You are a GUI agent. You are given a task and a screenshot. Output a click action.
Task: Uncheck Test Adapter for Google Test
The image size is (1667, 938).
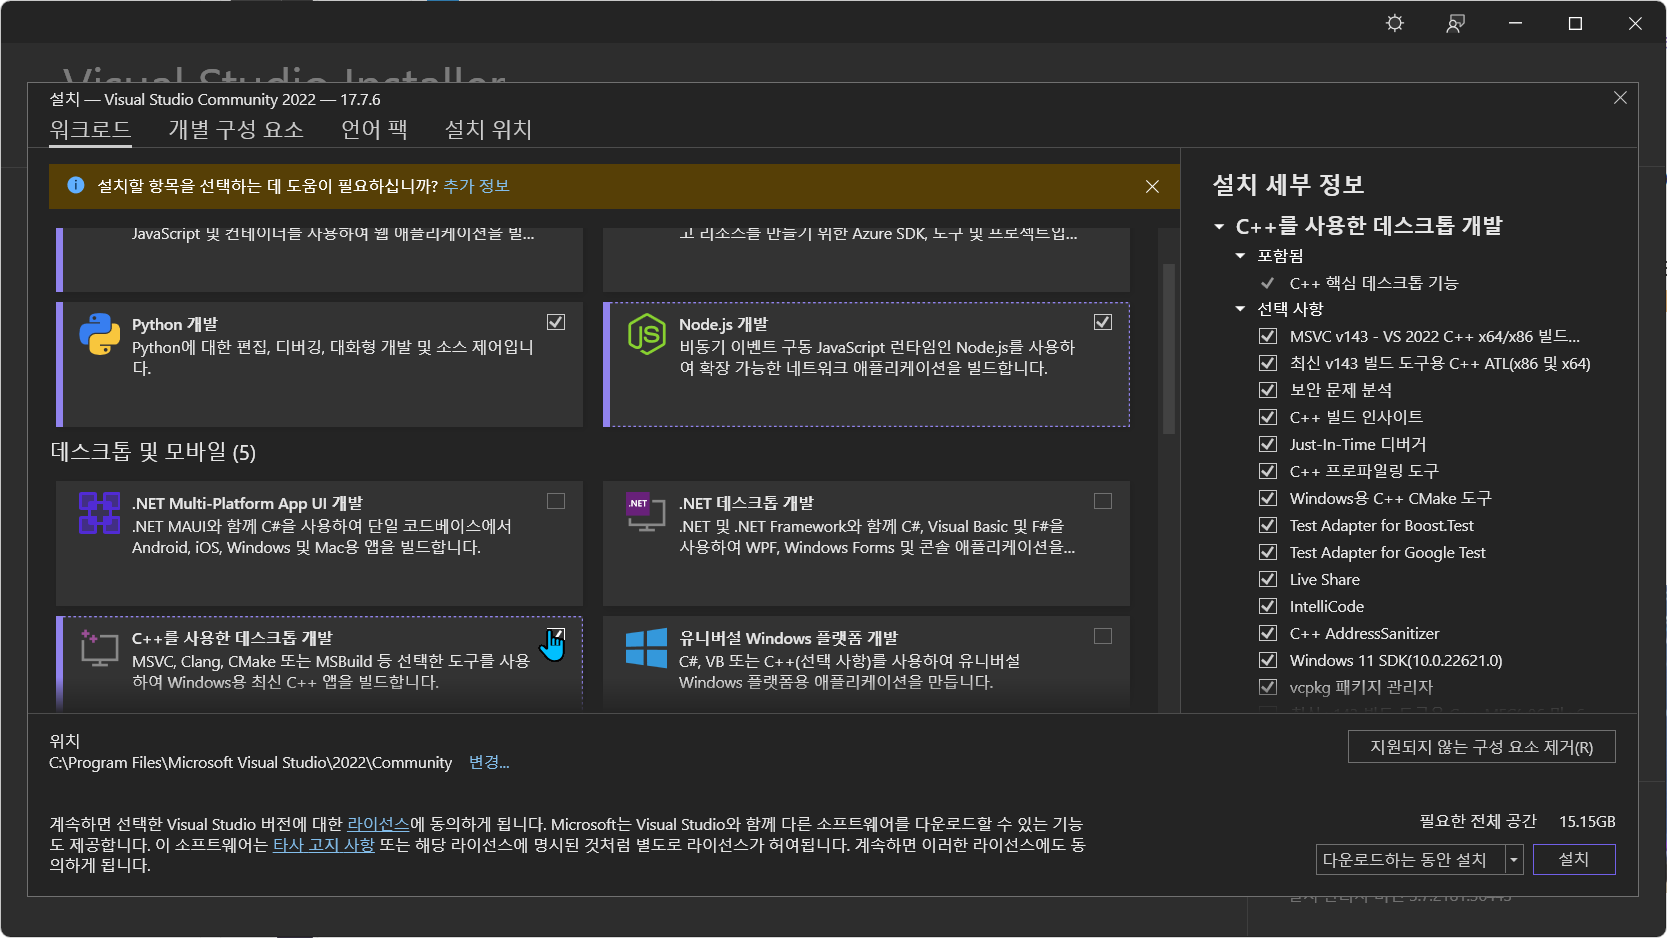point(1268,552)
